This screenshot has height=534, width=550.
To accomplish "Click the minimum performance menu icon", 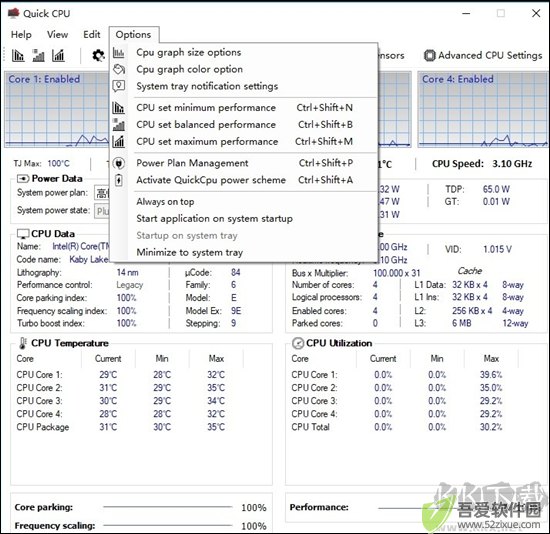I will pos(119,107).
